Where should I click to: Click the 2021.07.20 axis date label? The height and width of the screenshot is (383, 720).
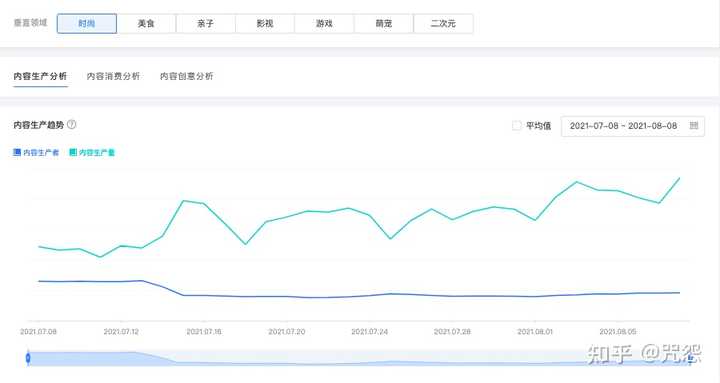287,332
